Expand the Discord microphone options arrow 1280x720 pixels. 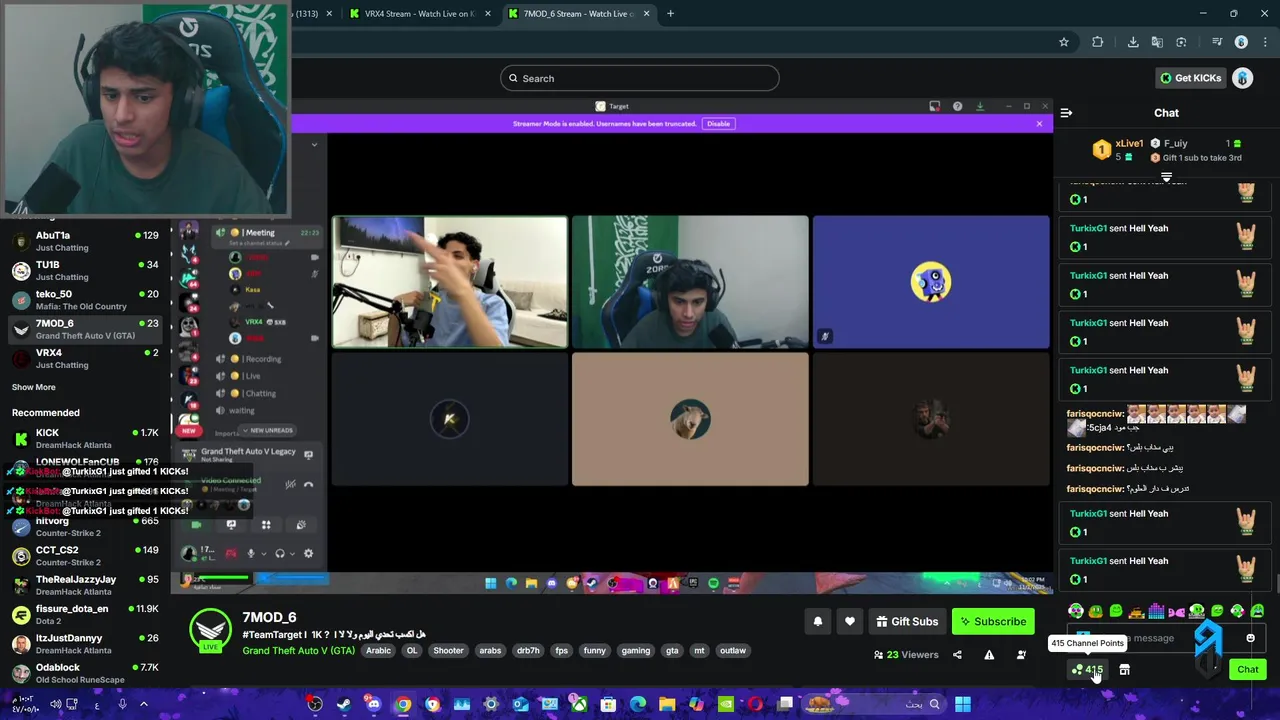(263, 553)
